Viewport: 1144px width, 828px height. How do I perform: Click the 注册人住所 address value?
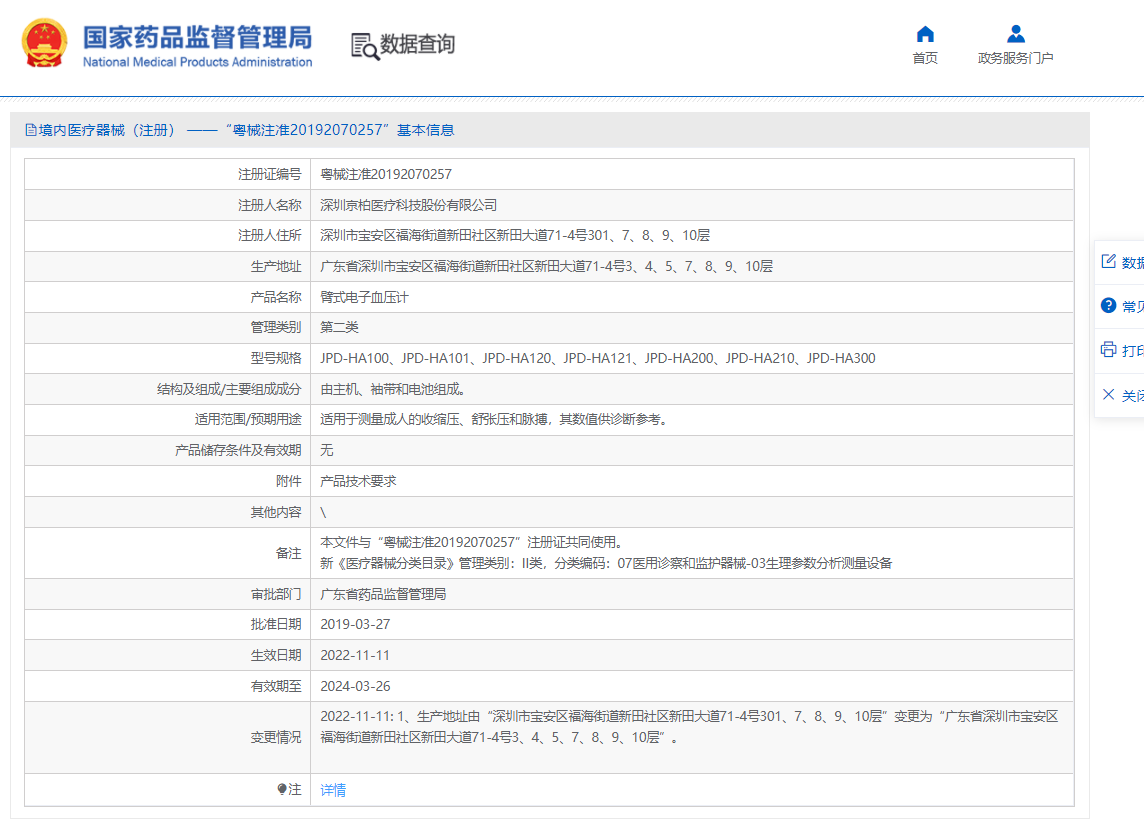(515, 236)
